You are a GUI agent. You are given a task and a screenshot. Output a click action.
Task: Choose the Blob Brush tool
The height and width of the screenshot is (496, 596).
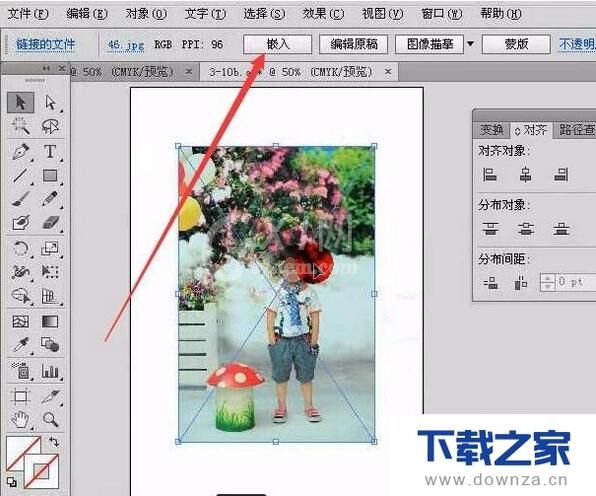pos(21,222)
